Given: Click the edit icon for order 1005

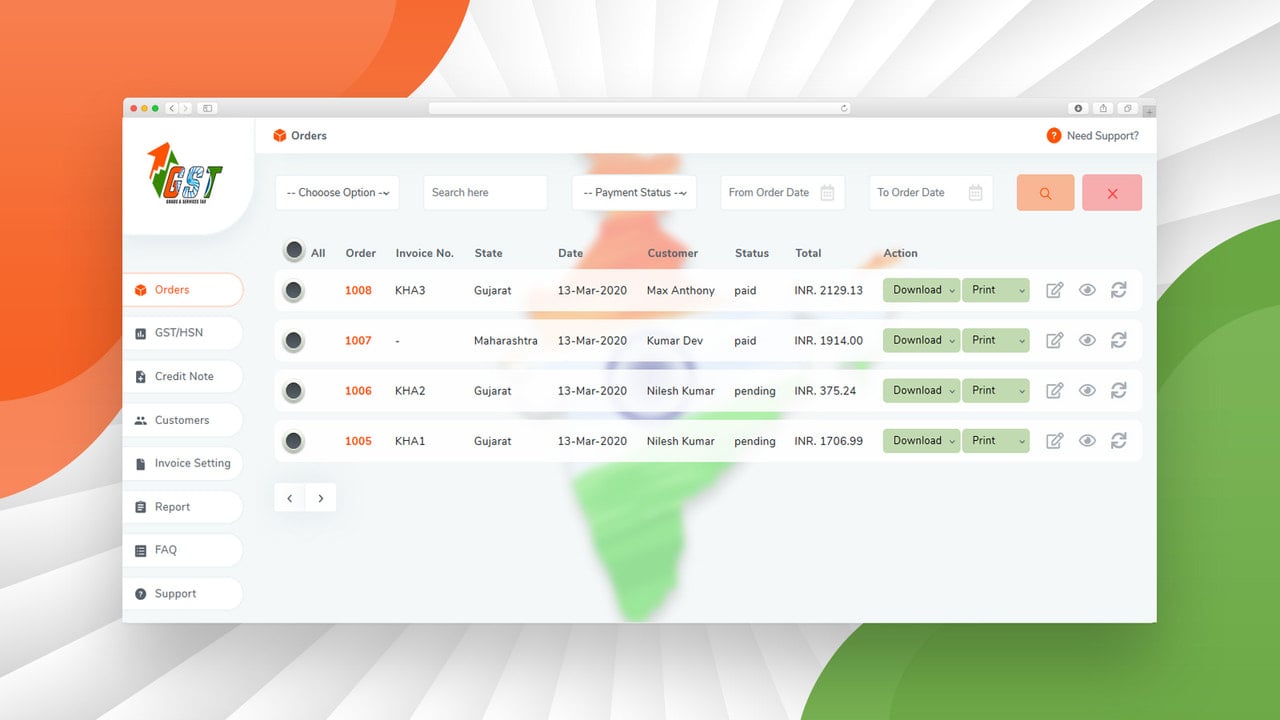Looking at the screenshot, I should tap(1054, 441).
